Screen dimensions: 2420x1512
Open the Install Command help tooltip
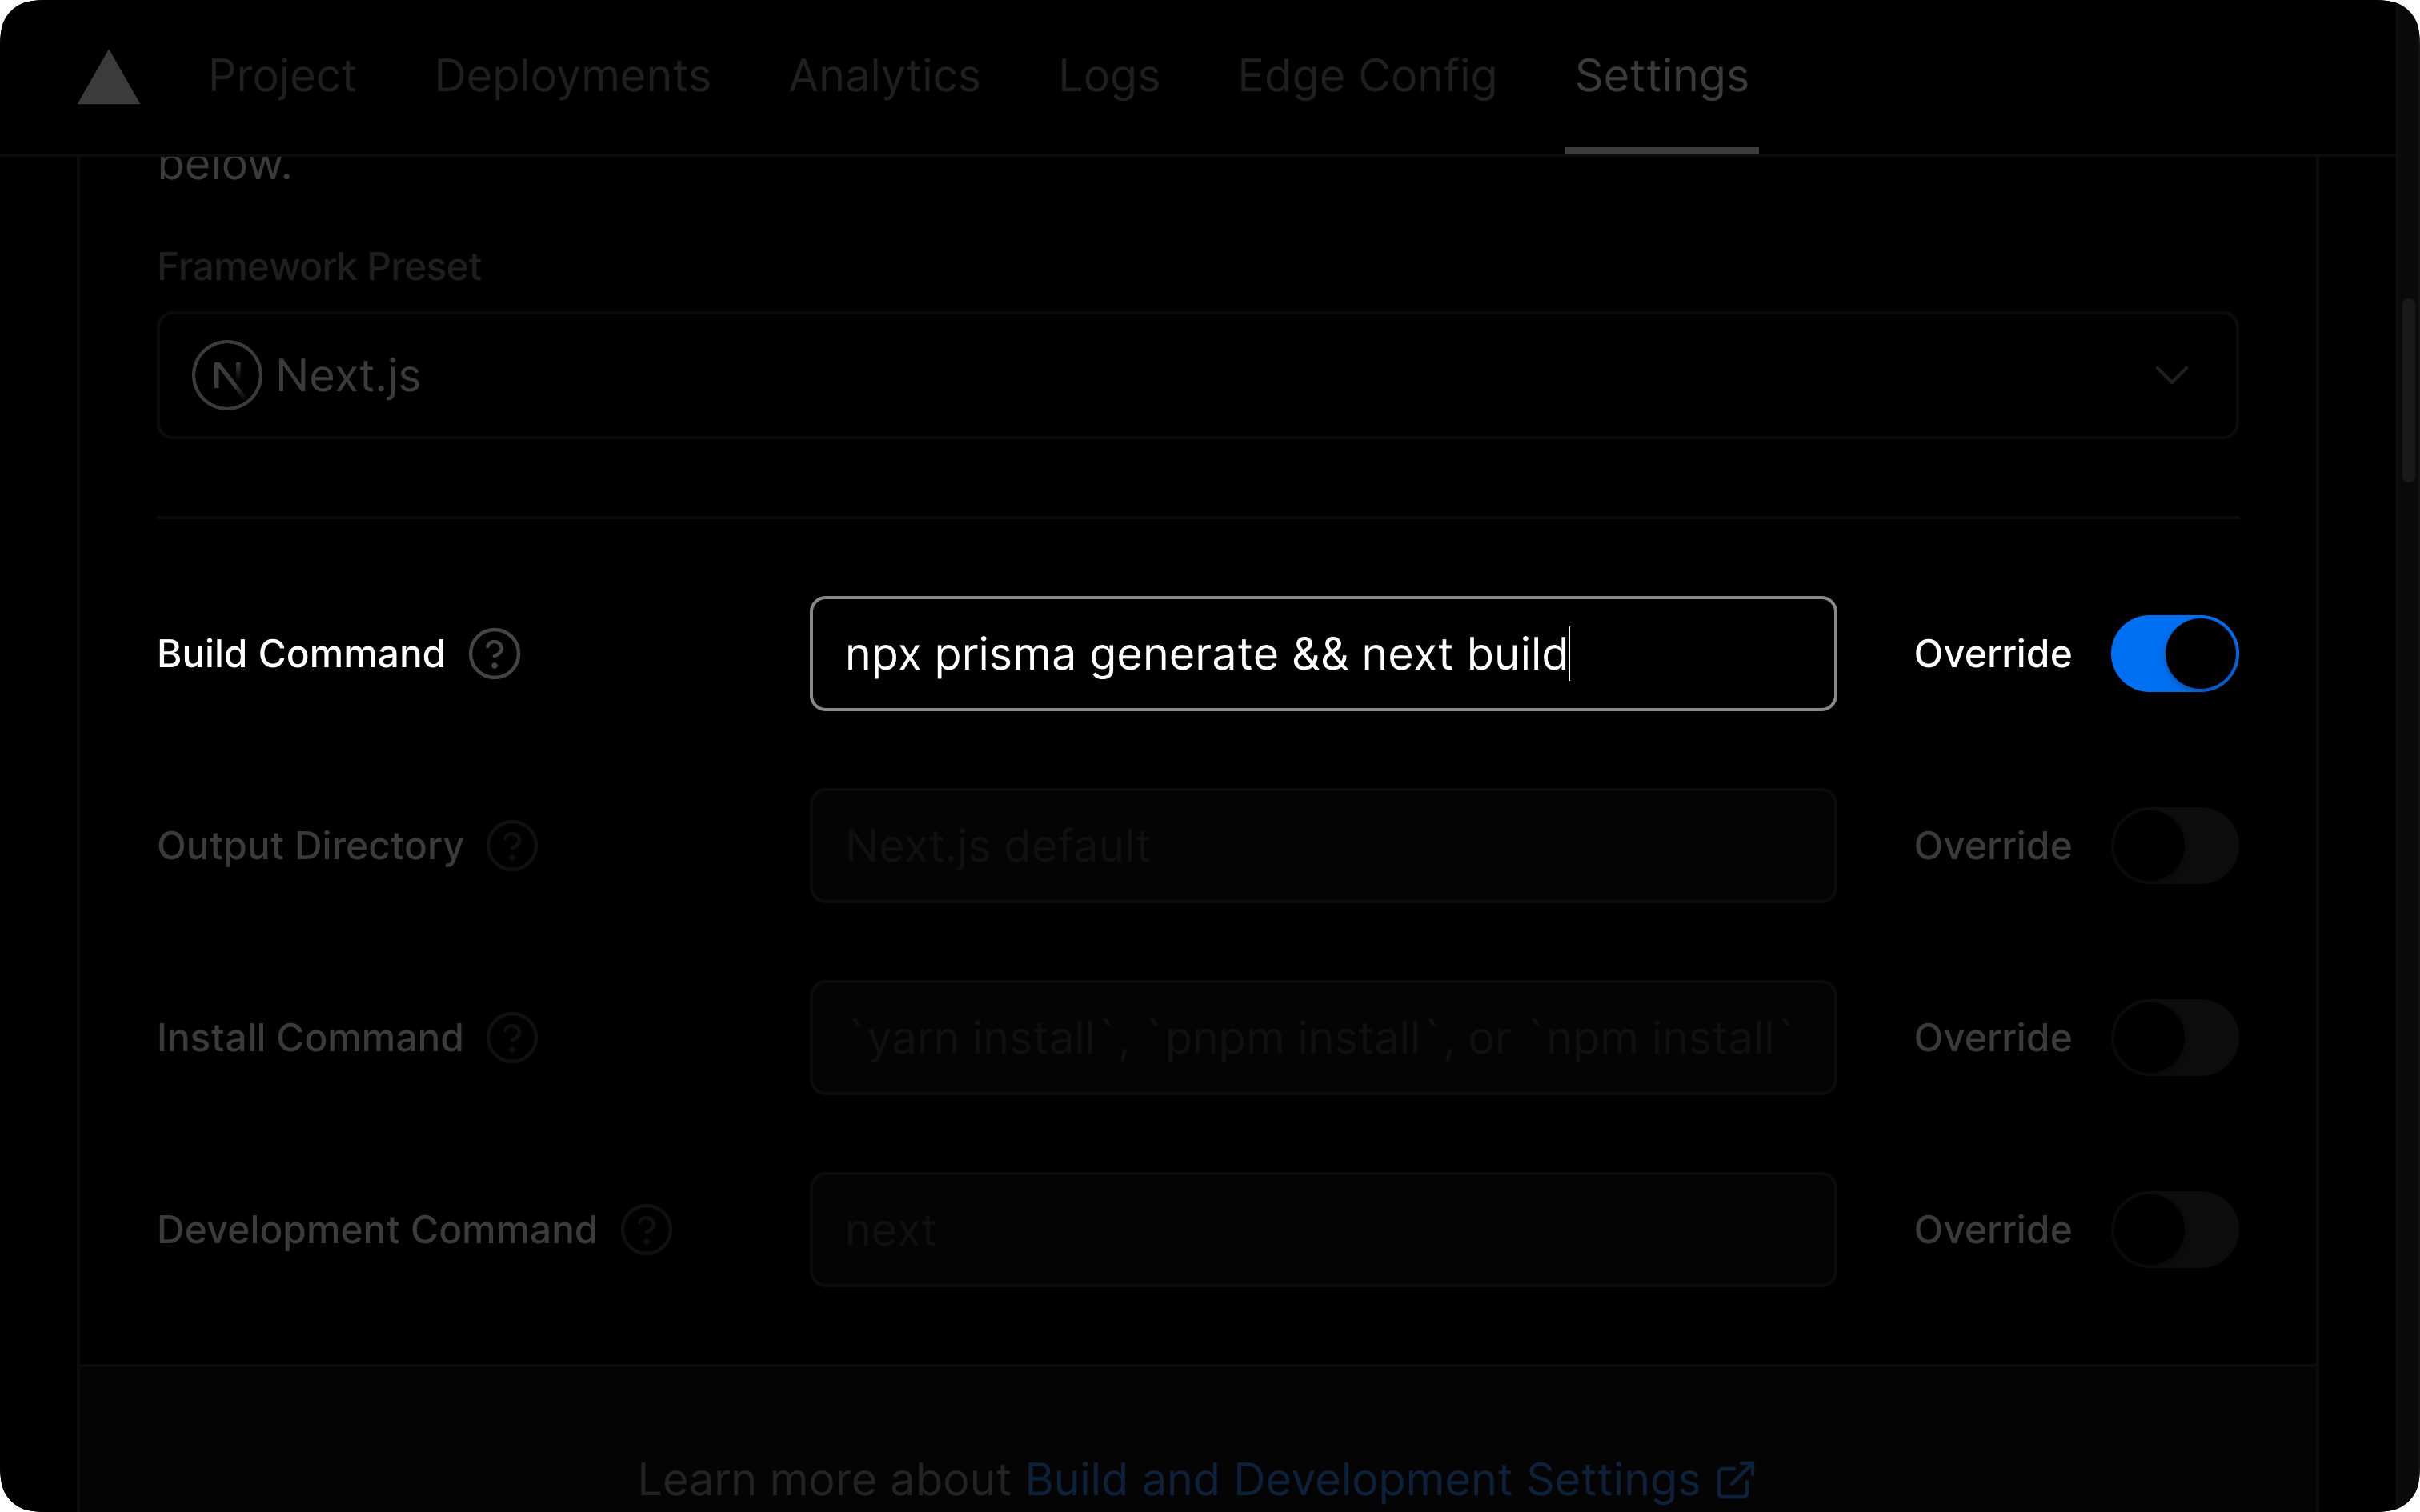pos(512,1037)
